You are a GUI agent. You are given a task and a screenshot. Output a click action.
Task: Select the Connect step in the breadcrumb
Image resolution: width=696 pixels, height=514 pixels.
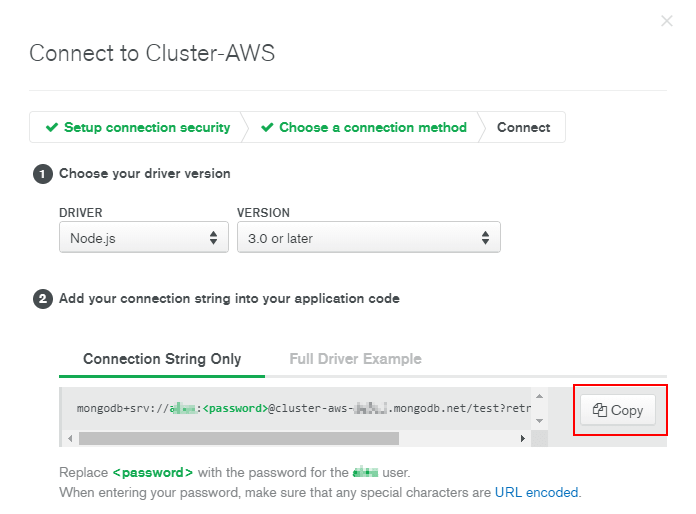coord(523,127)
